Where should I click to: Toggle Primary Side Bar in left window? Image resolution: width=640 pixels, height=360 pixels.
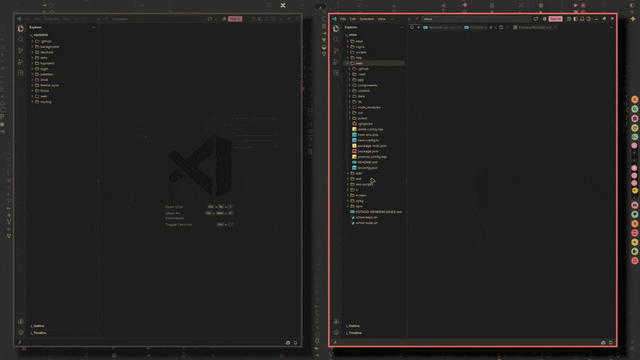point(260,19)
